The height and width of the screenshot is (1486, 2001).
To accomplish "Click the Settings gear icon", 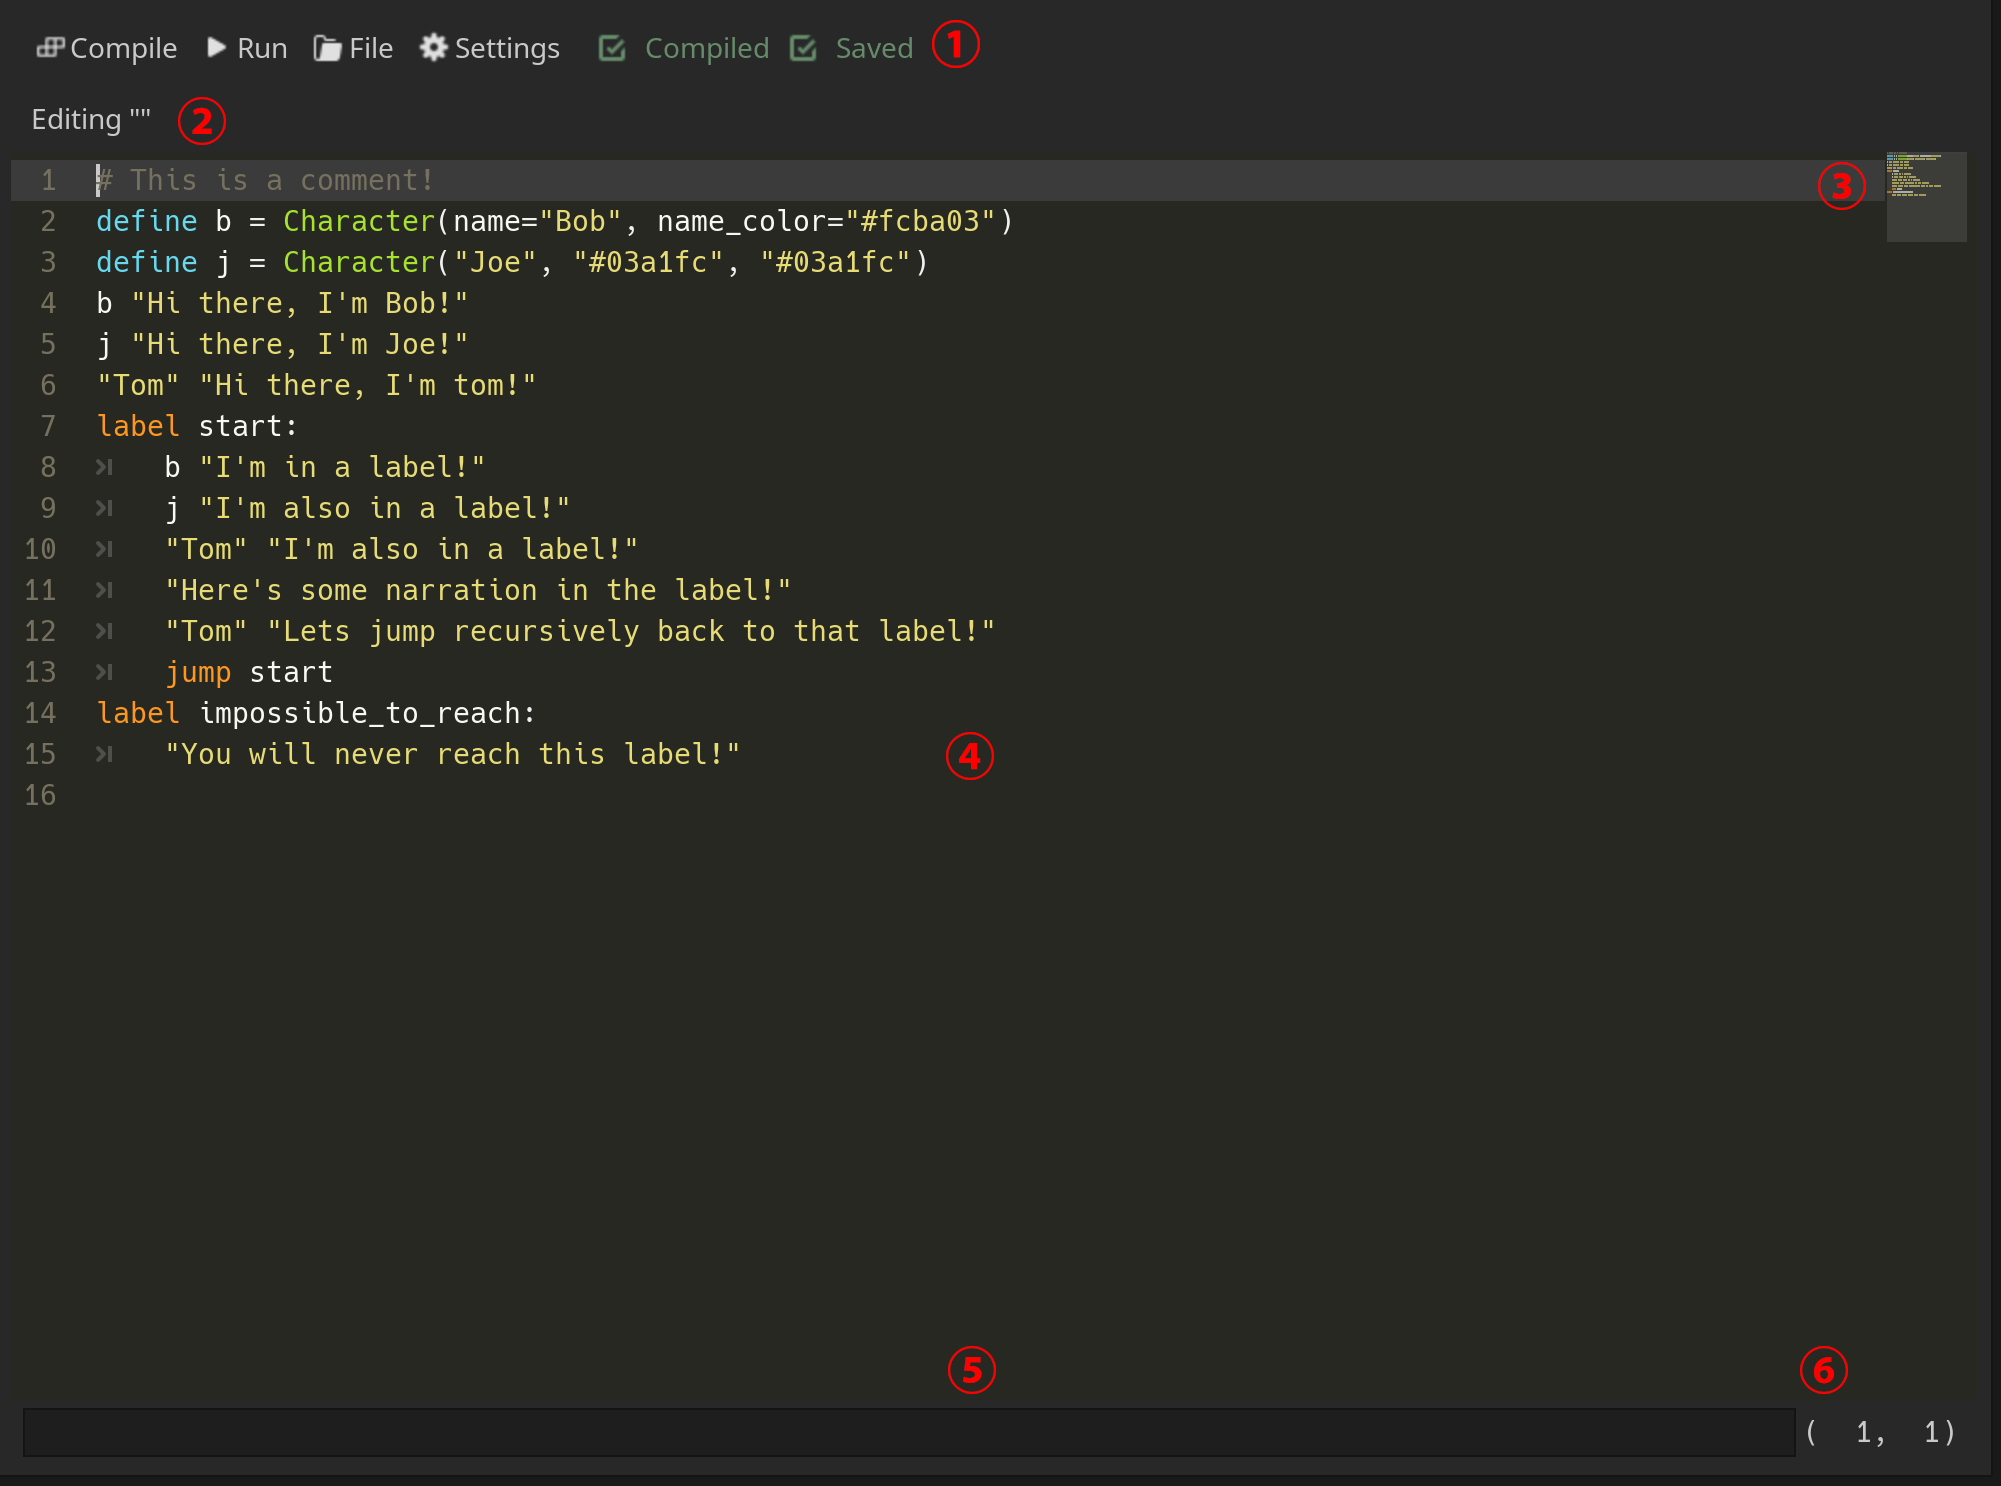I will tap(433, 47).
